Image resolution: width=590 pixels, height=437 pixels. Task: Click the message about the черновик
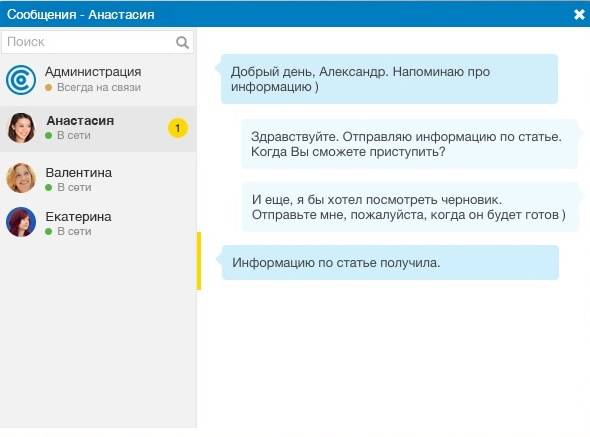(x=409, y=207)
